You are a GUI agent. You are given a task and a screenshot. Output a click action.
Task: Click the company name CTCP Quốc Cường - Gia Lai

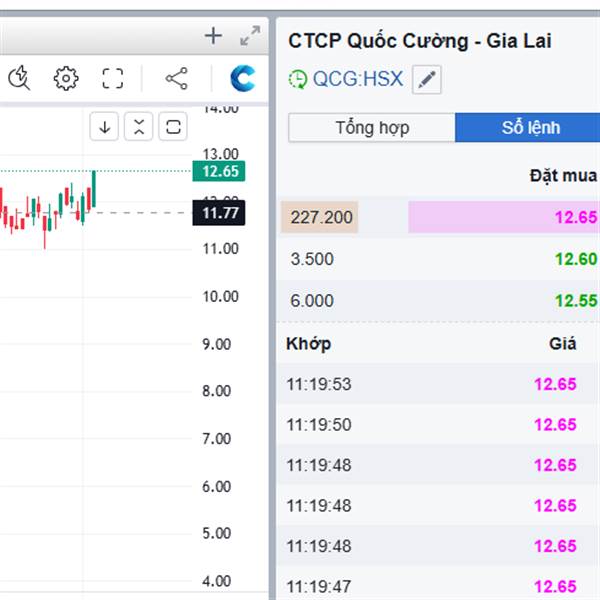420,41
